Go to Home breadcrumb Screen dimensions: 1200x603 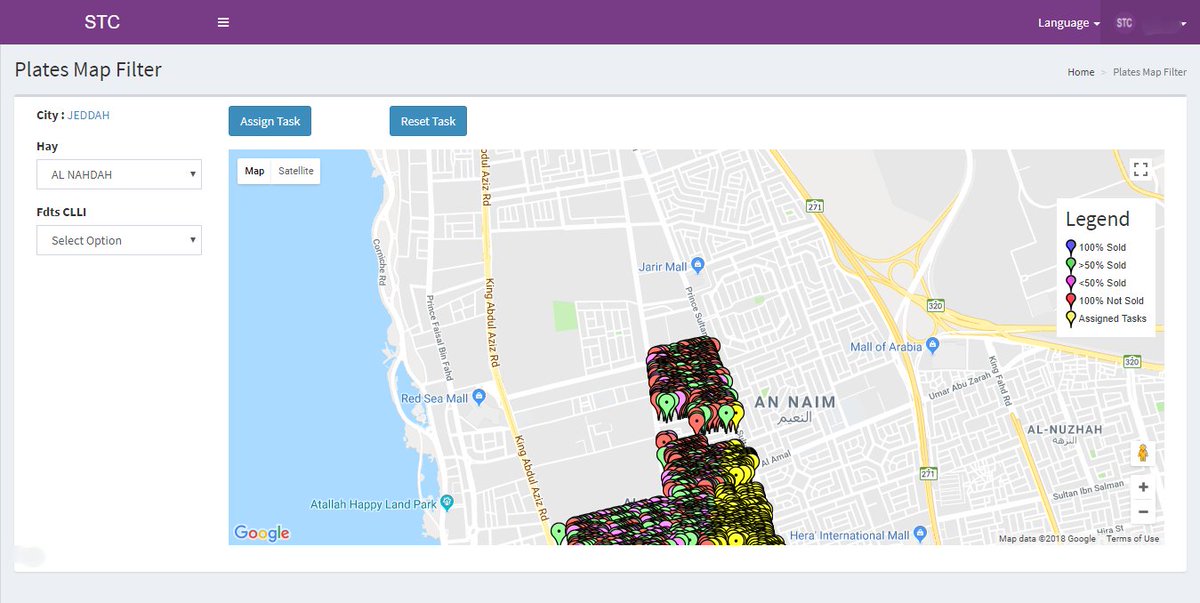(x=1081, y=72)
